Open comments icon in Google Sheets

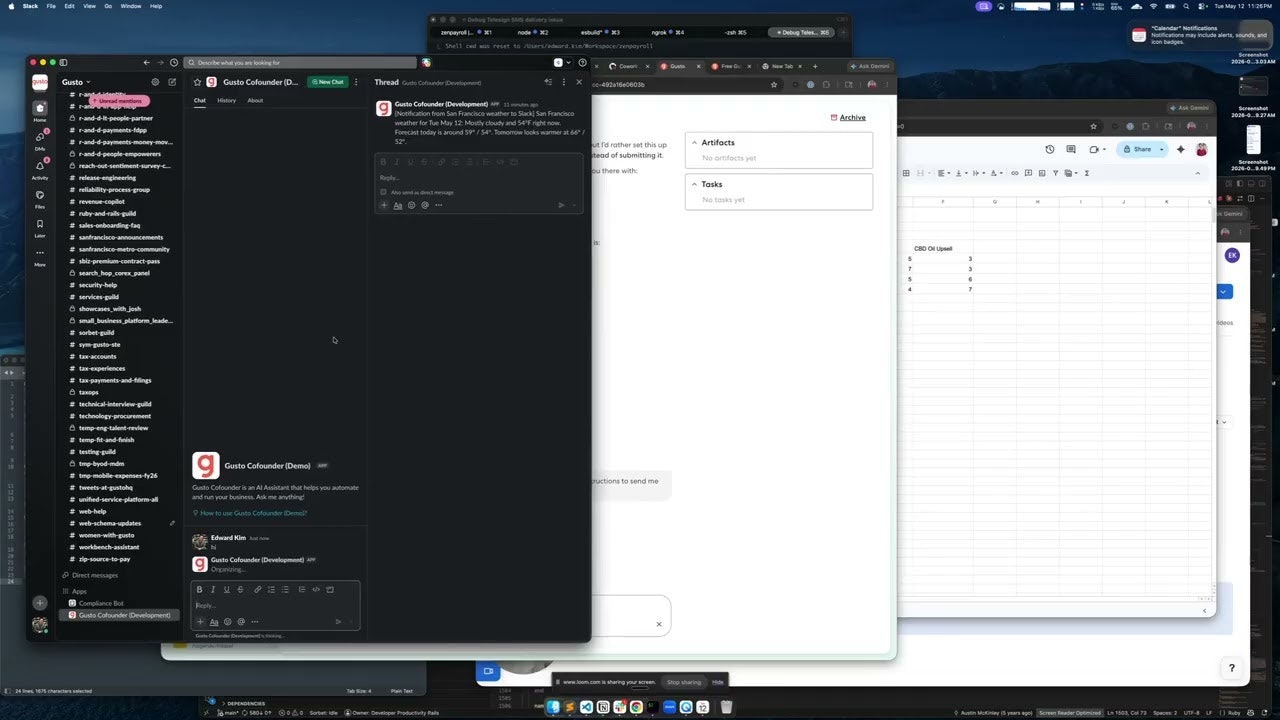1071,149
